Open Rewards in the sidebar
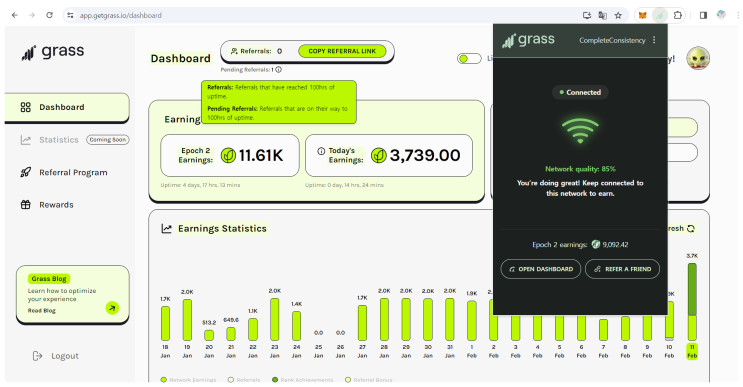This screenshot has width=743, height=387. 47,205
